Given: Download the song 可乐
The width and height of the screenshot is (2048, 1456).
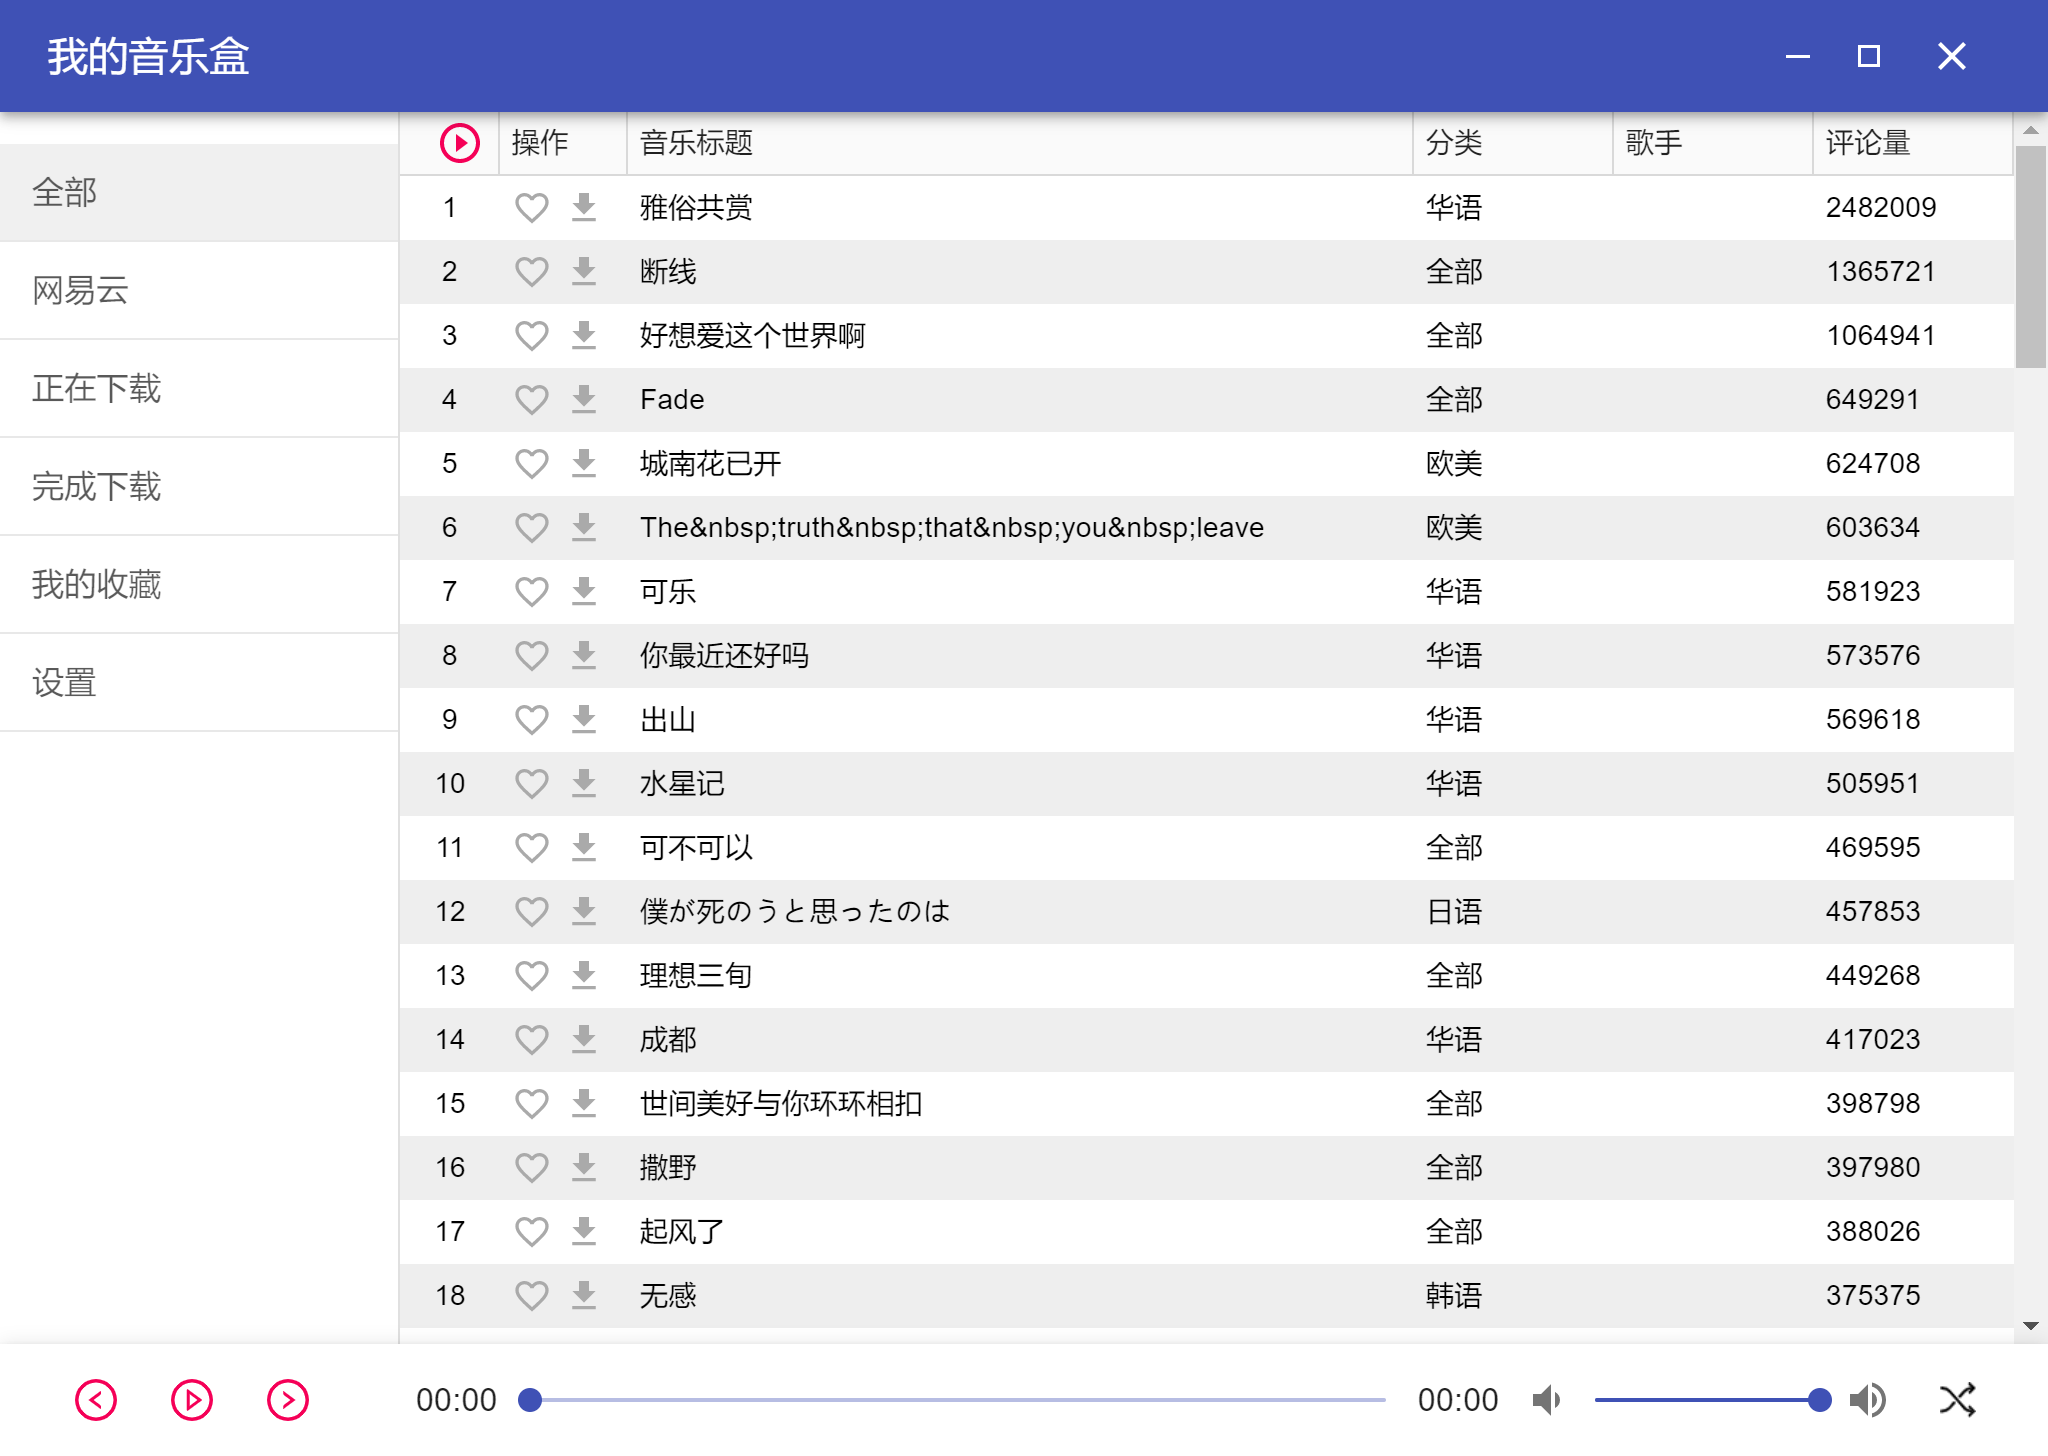Looking at the screenshot, I should tap(584, 591).
